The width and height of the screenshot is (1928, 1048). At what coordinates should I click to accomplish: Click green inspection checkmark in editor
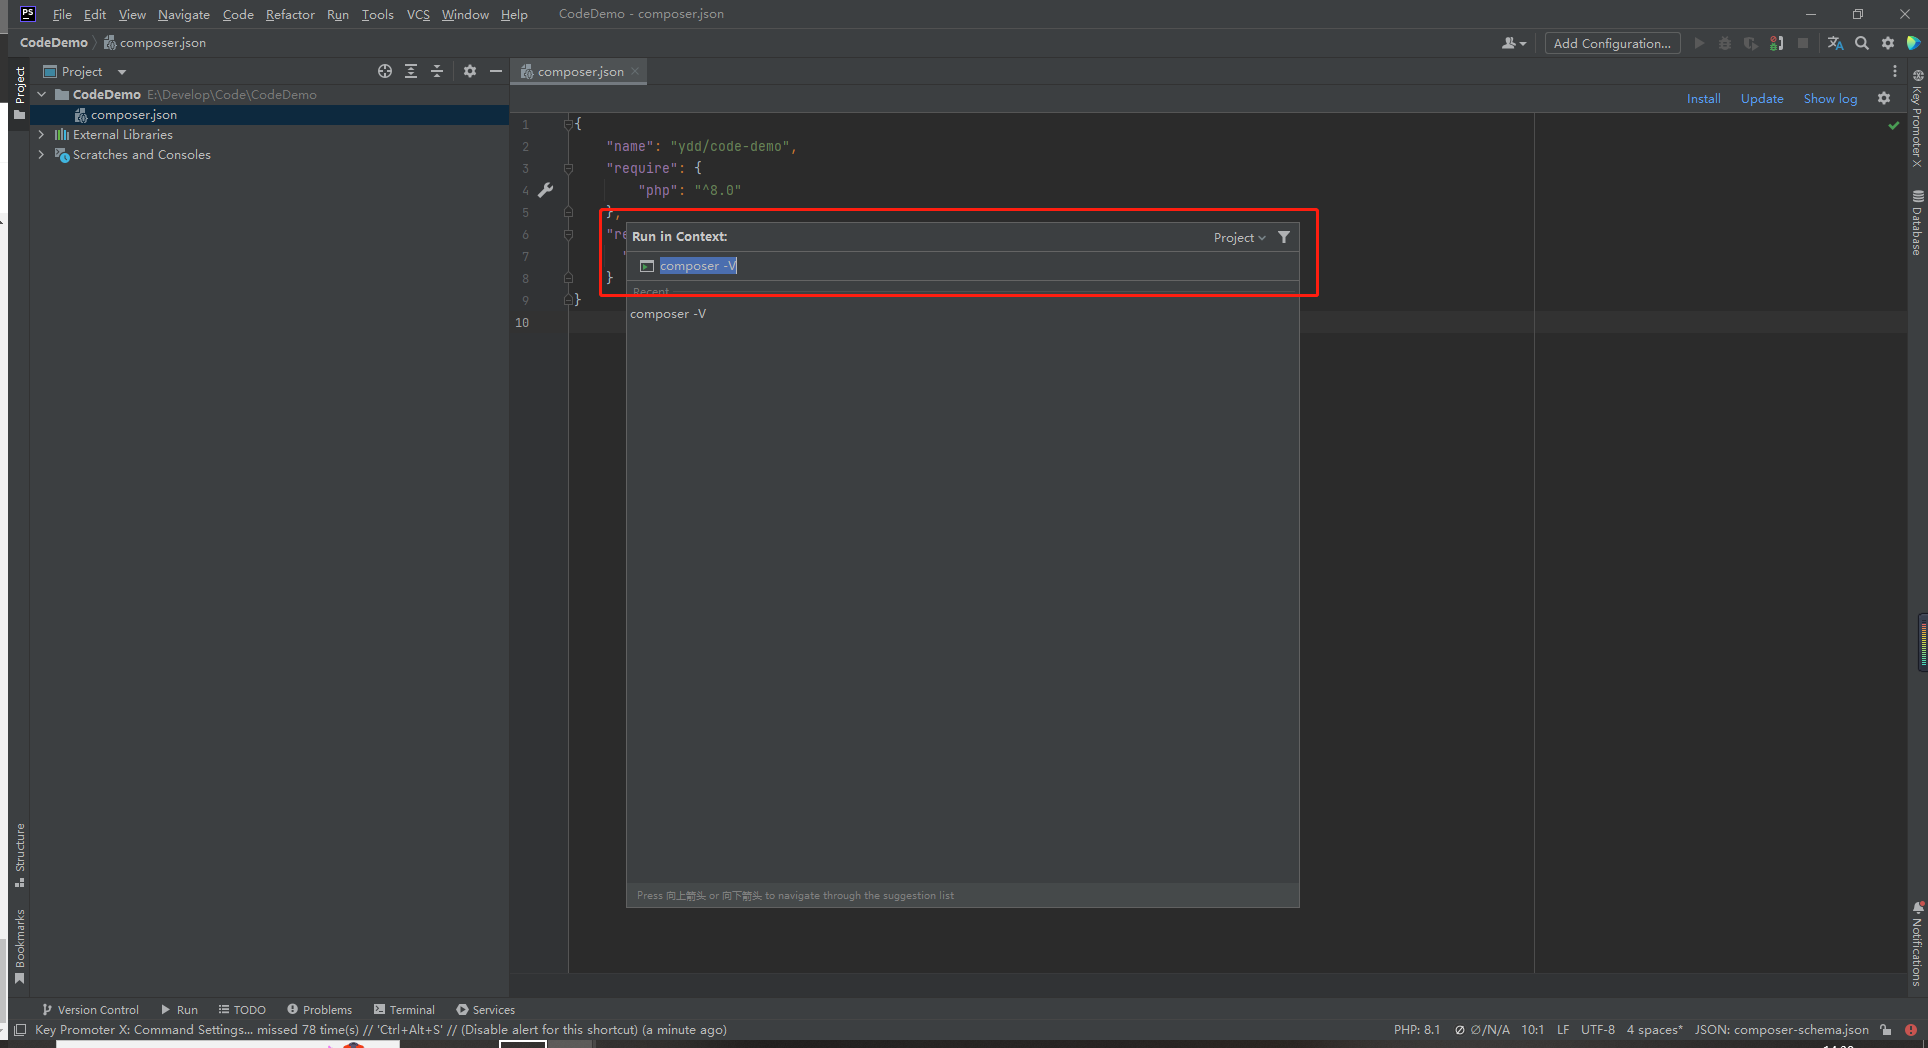(1893, 125)
